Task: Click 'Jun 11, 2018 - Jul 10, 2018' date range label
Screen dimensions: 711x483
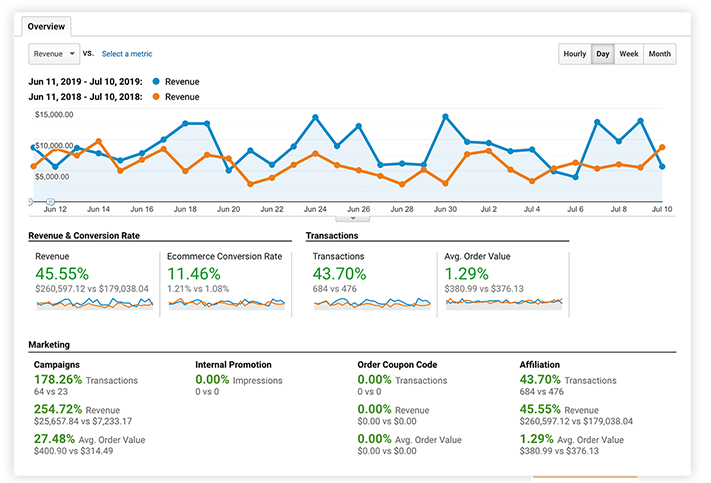Action: 85,97
